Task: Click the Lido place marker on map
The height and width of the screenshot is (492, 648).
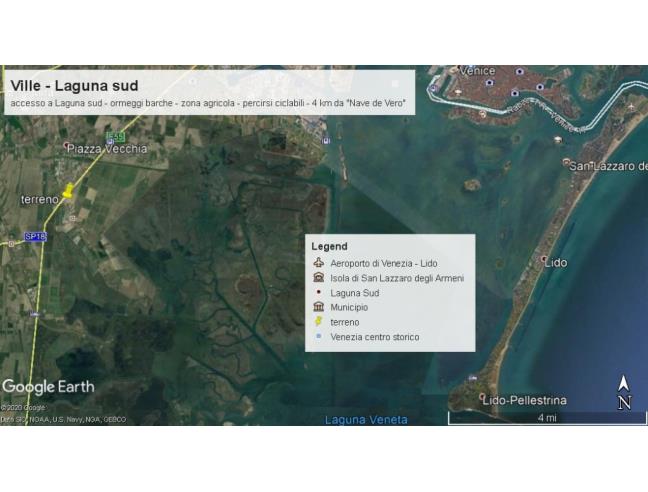Action: (545, 260)
